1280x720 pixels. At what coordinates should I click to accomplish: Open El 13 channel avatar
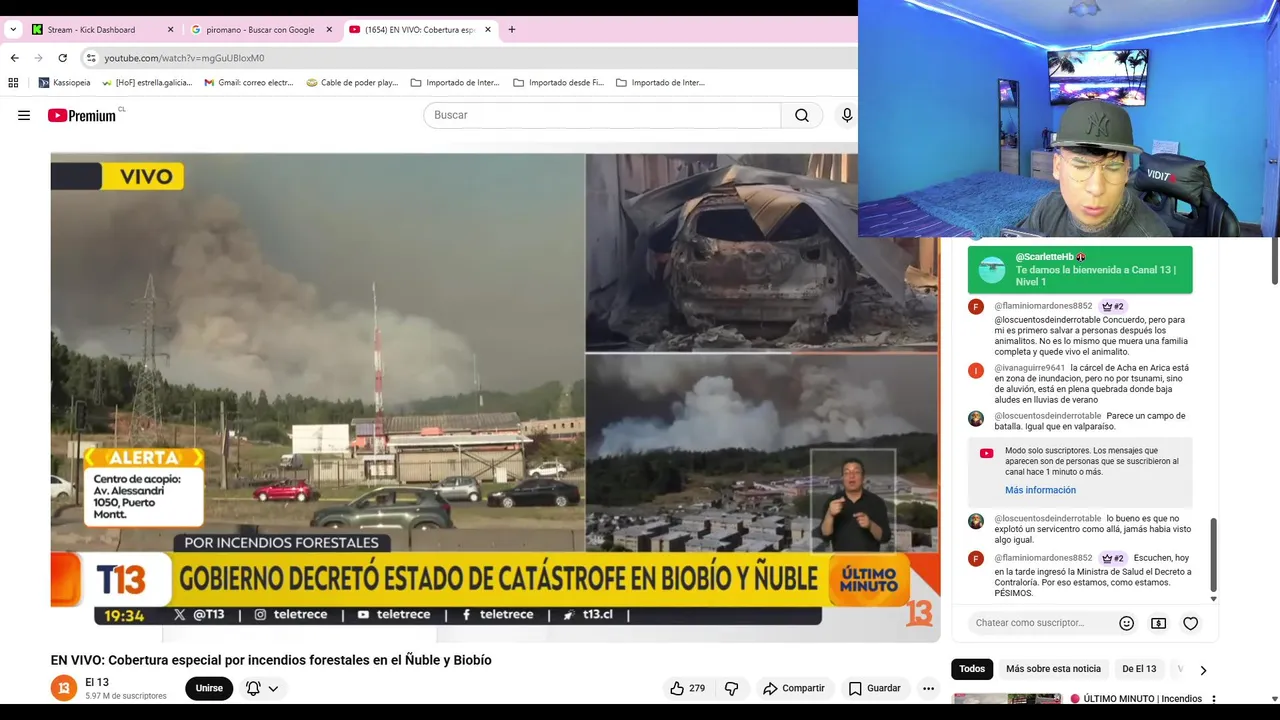click(x=64, y=688)
